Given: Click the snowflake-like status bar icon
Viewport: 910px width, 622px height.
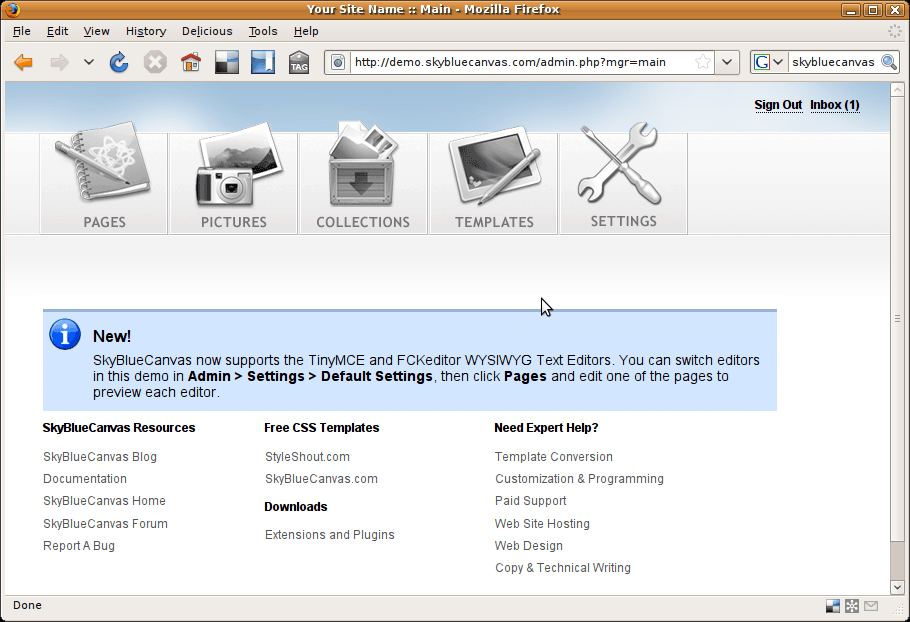Looking at the screenshot, I should click(x=851, y=606).
